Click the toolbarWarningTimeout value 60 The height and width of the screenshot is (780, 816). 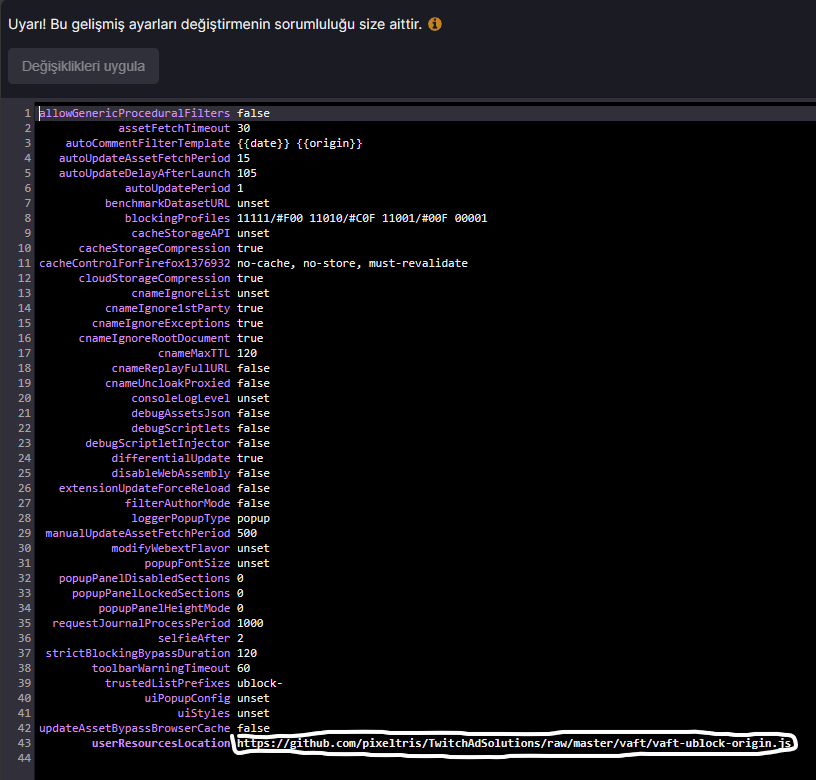pyautogui.click(x=244, y=669)
